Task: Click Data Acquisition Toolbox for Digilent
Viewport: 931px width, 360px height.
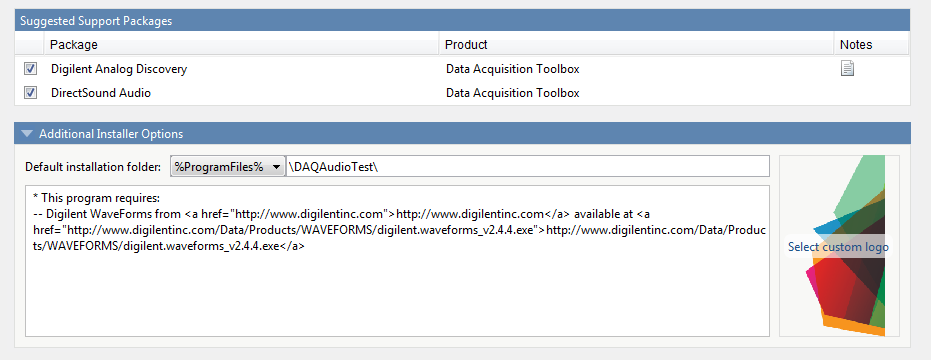Action: pyautogui.click(x=512, y=69)
